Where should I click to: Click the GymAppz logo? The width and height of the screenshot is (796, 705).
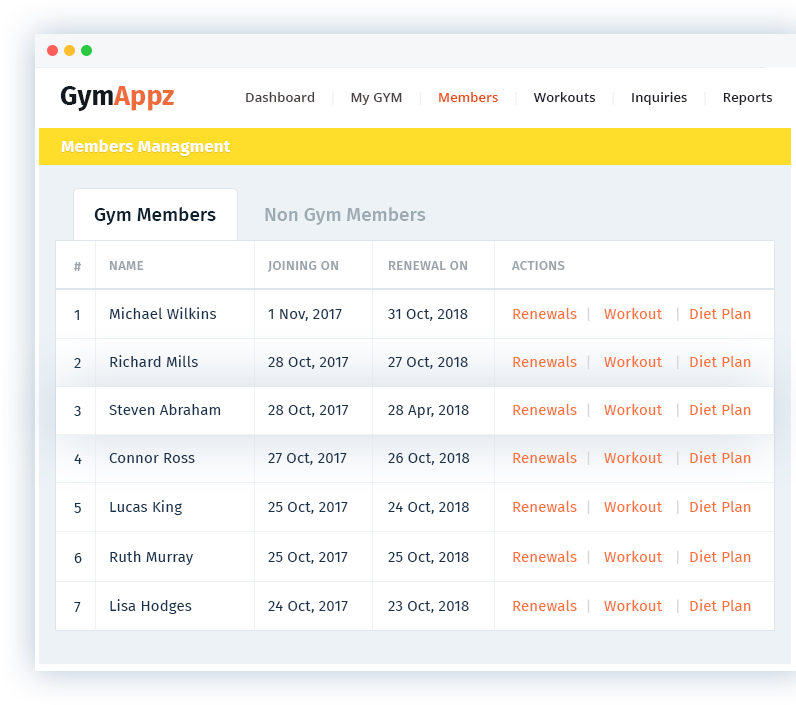pos(117,97)
